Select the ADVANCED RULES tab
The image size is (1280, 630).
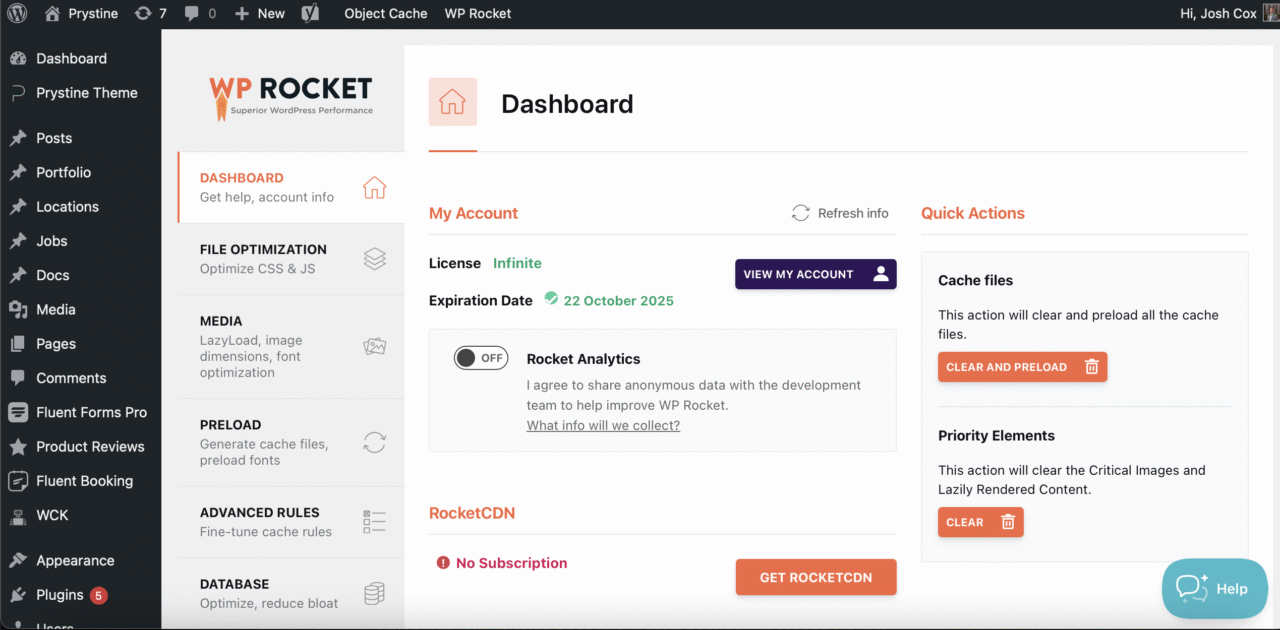291,522
